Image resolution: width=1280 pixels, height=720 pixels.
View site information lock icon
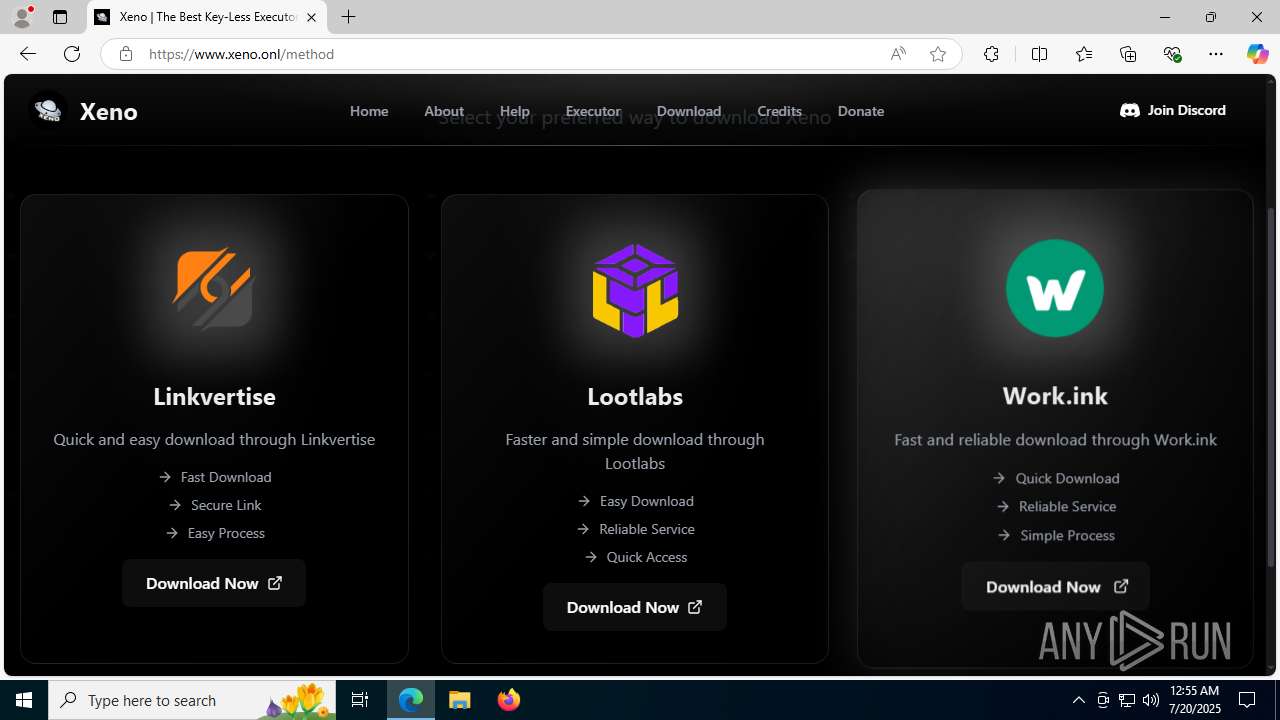(x=125, y=54)
